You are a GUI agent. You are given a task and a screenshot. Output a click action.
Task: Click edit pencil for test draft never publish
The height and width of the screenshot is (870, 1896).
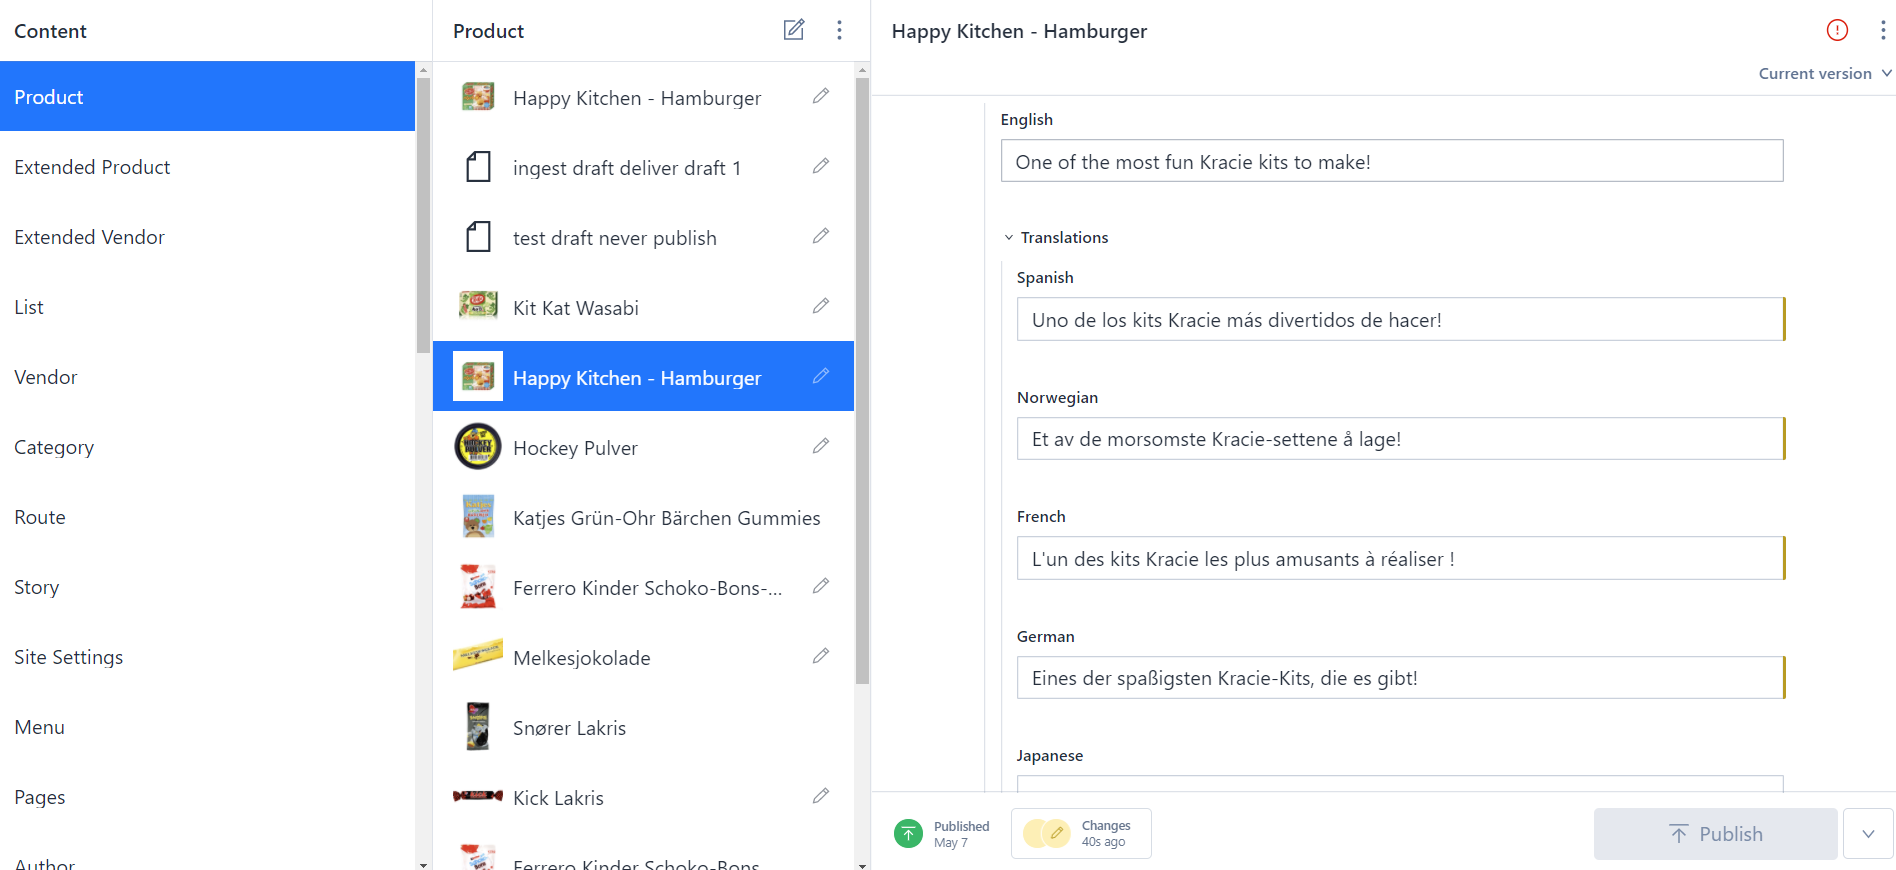pyautogui.click(x=820, y=236)
